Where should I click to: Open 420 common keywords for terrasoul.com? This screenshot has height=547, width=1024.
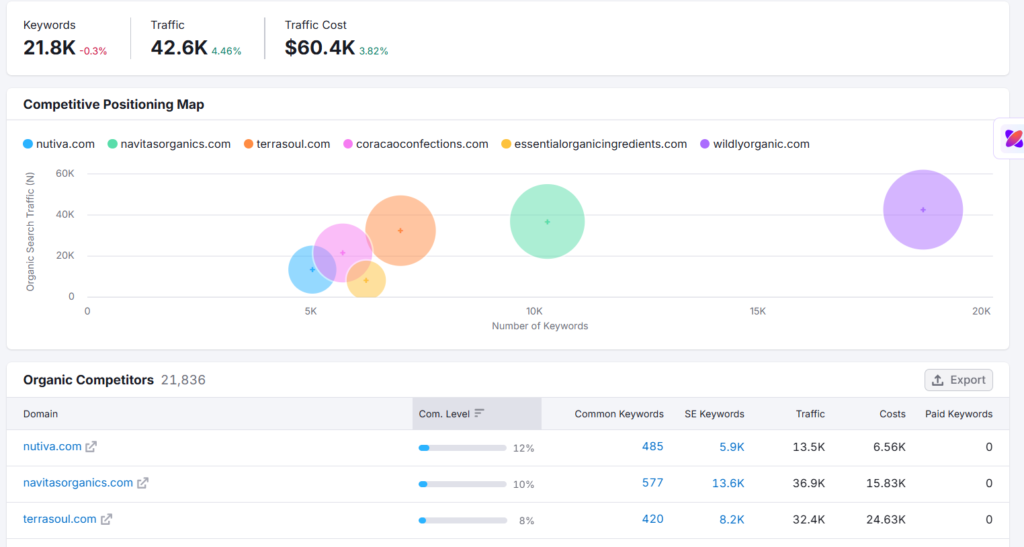pos(652,519)
